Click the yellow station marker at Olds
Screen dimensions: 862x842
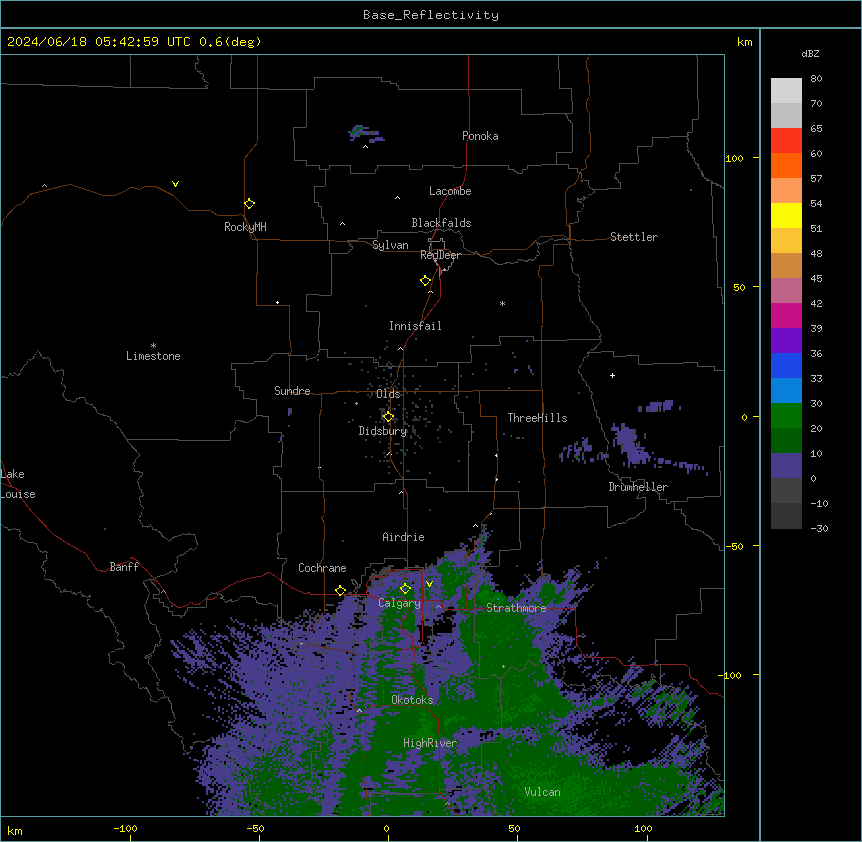click(388, 416)
